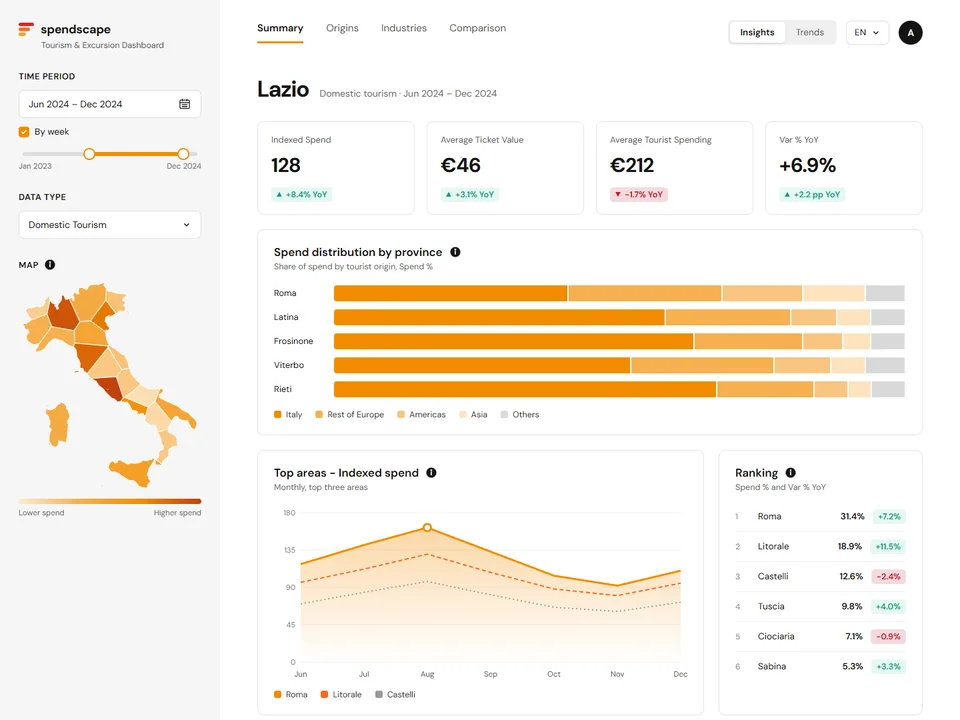Click the Roma stacked bar in distribution chart
Screen dimensions: 960x720
click(619, 293)
